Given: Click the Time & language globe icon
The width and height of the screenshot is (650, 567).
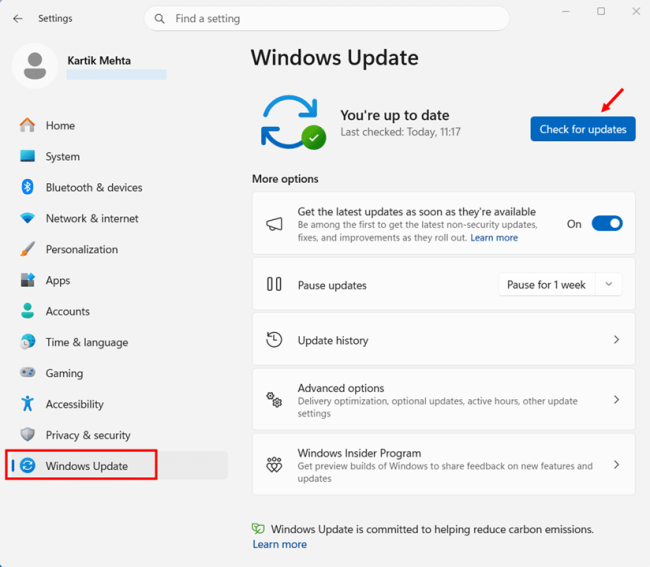Looking at the screenshot, I should tap(27, 342).
